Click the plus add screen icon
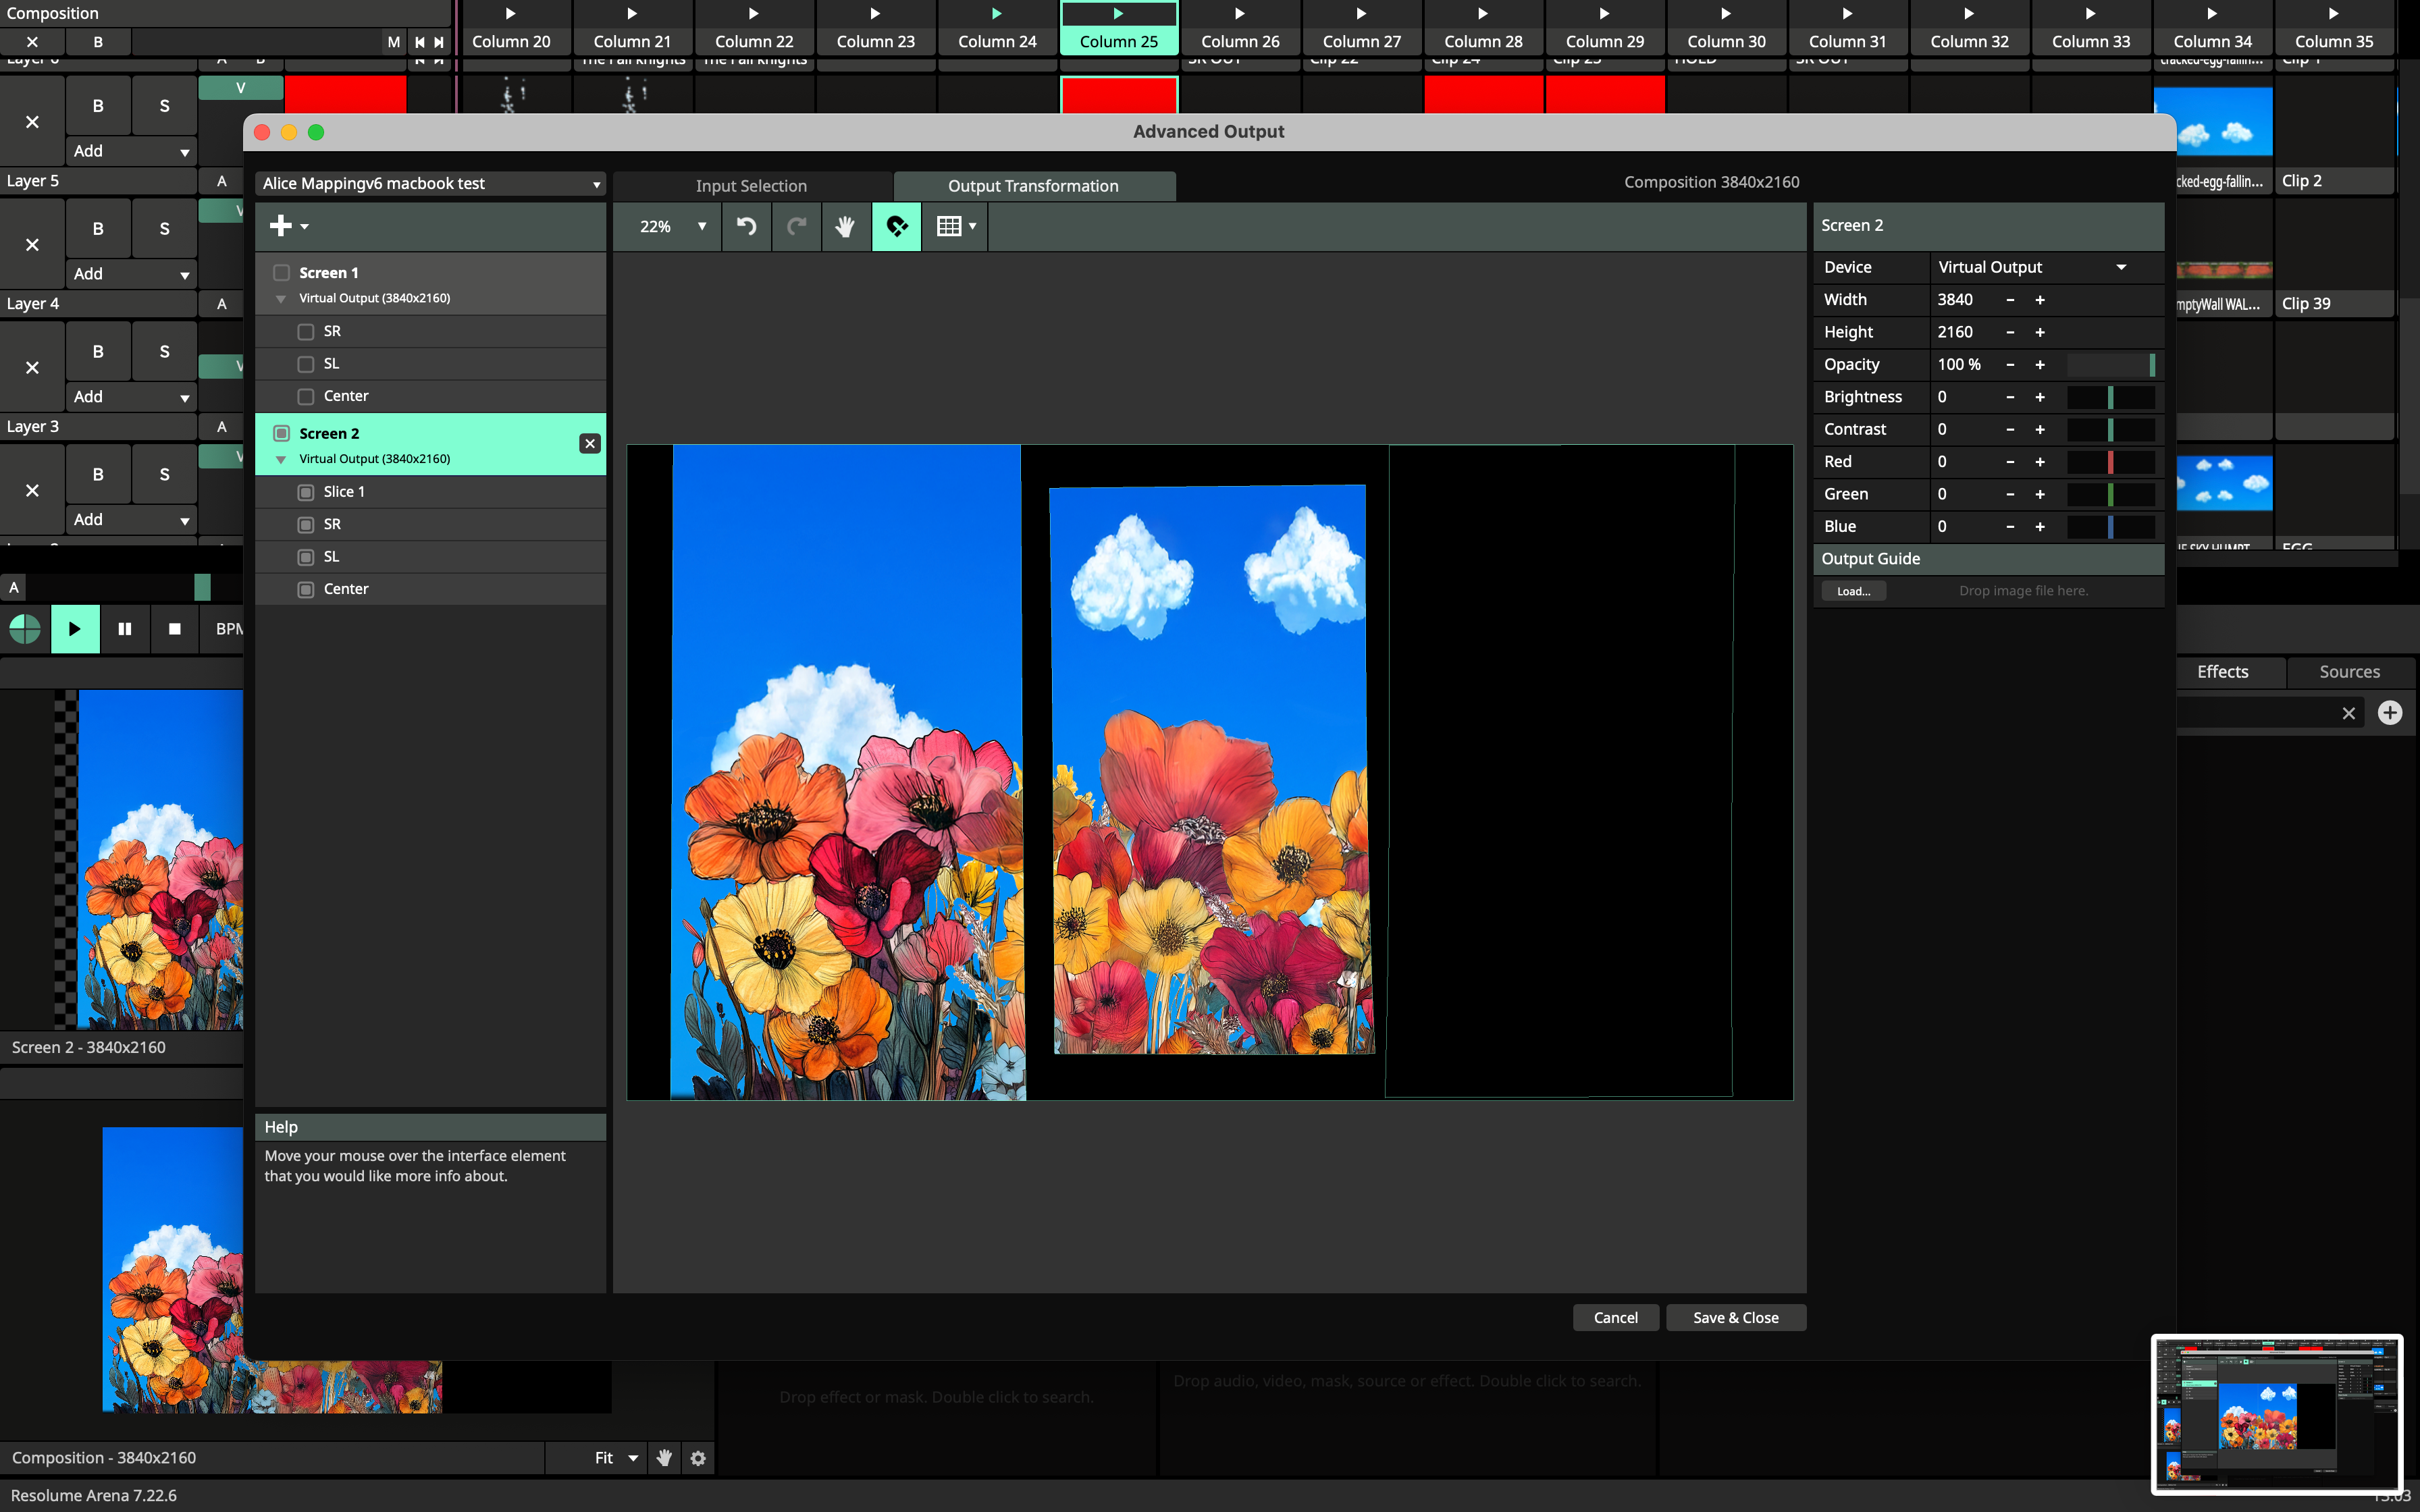Screen dimensions: 2420x1512 [282, 226]
